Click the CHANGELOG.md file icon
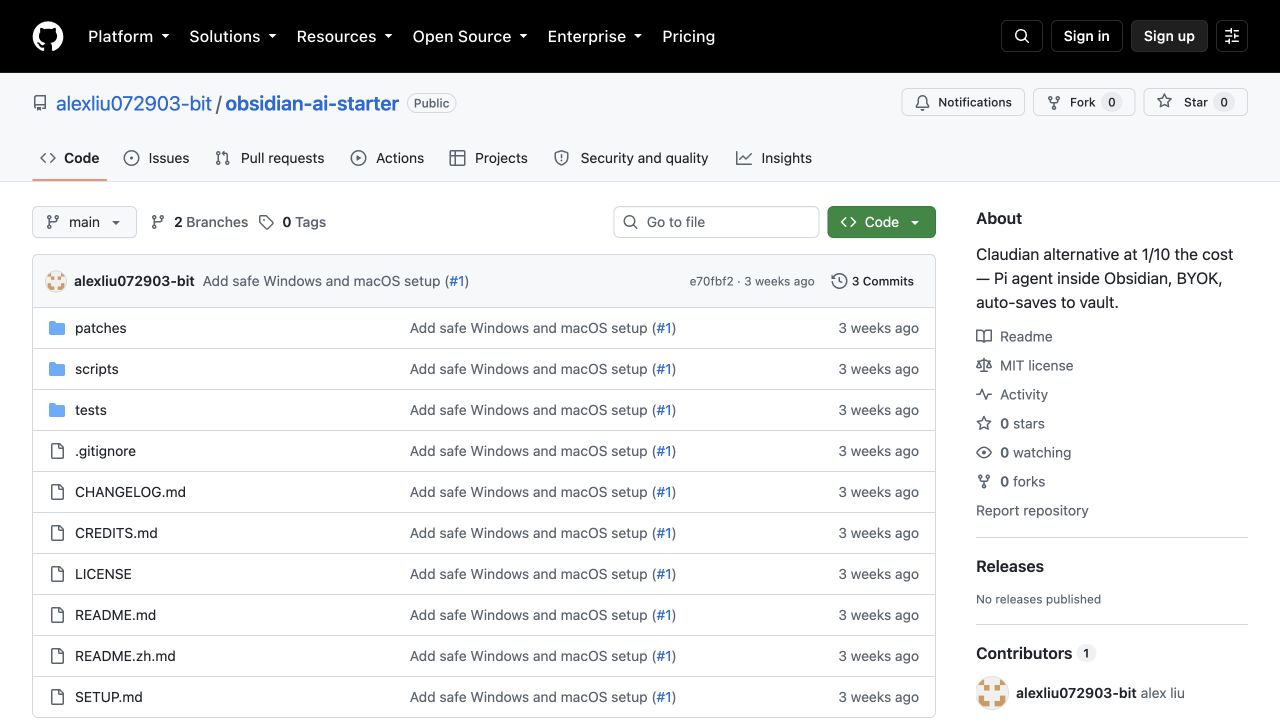This screenshot has width=1280, height=720. click(57, 492)
